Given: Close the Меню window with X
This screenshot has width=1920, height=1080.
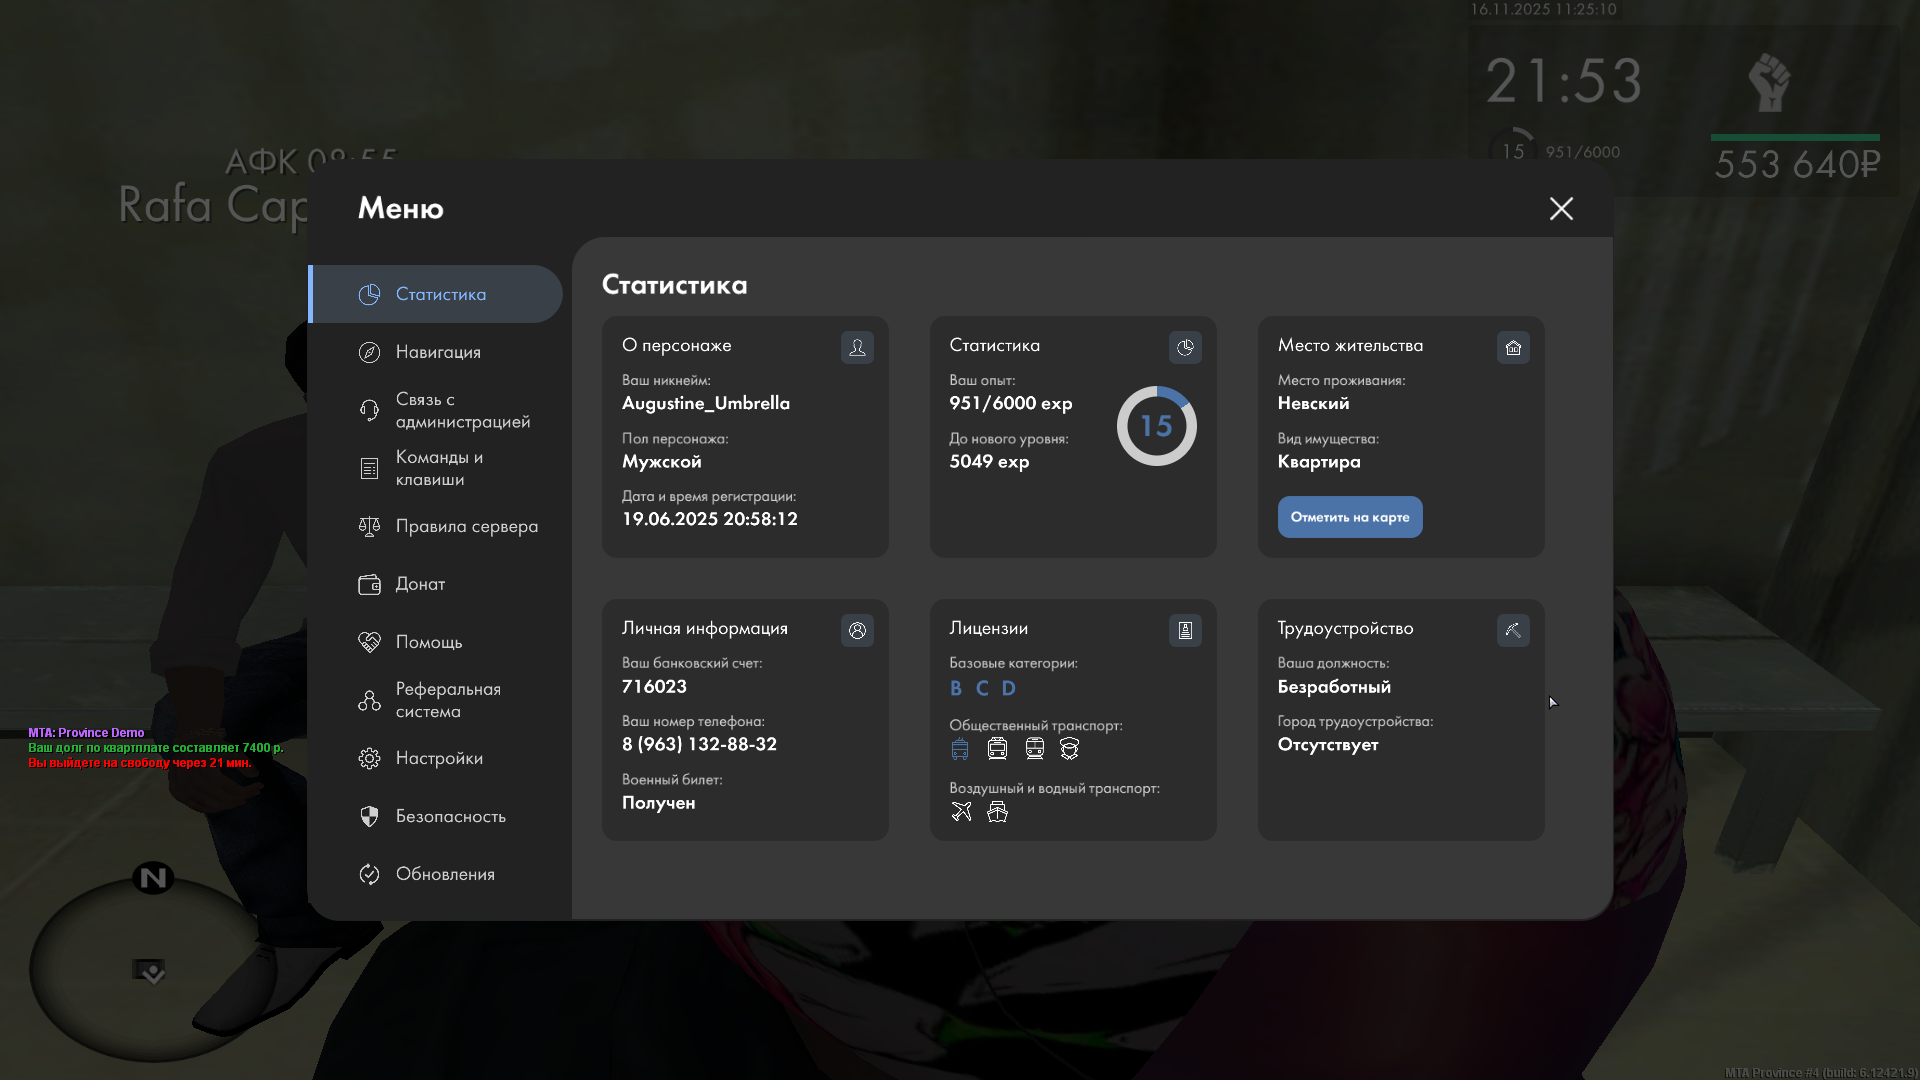Looking at the screenshot, I should 1561,208.
